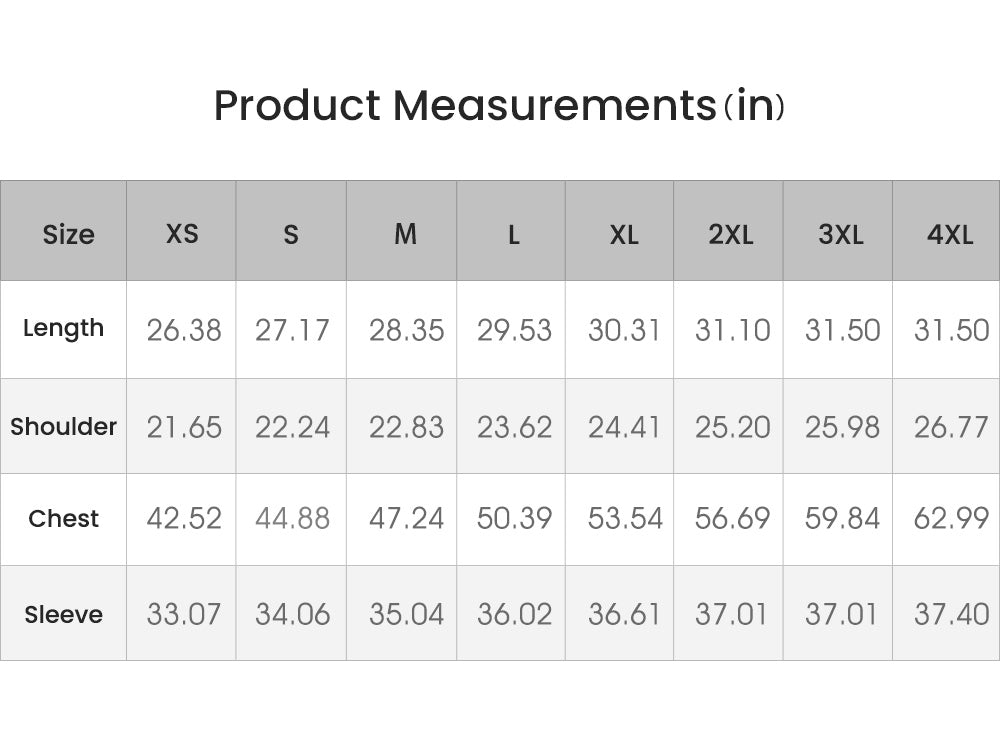Select the 2XL sleeve value 37.01
The image size is (1000, 750).
732,614
